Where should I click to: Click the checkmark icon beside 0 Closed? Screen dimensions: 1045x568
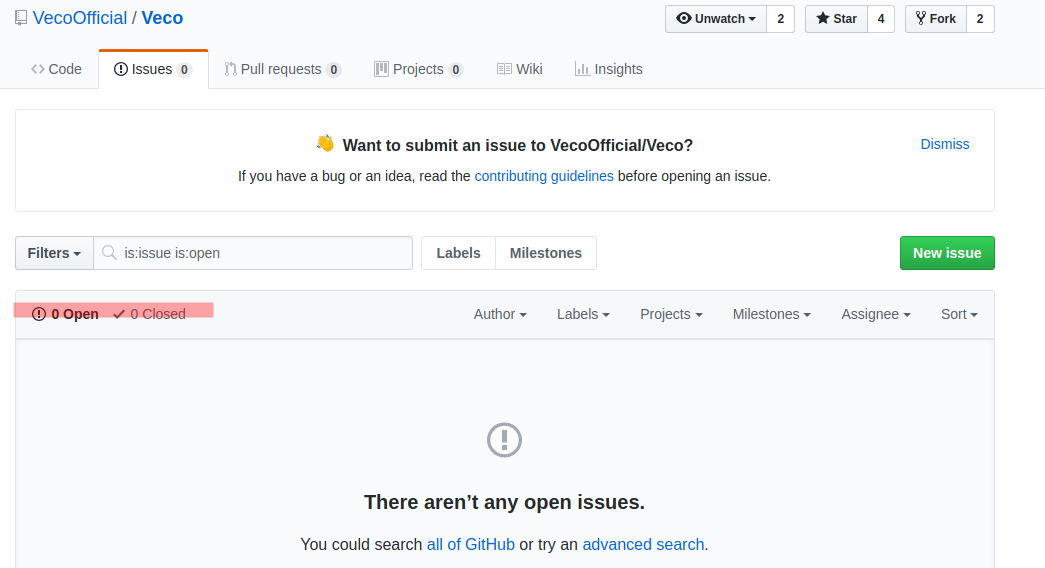119,314
